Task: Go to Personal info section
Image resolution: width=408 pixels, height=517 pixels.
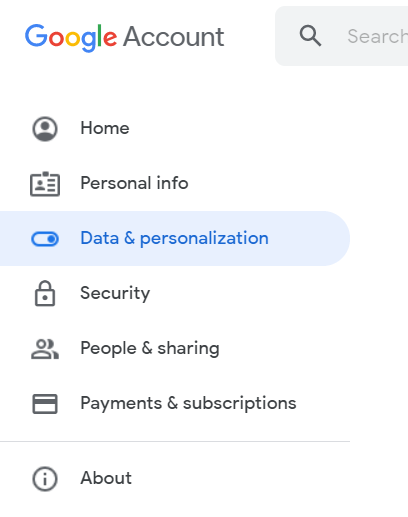Action: coord(134,183)
